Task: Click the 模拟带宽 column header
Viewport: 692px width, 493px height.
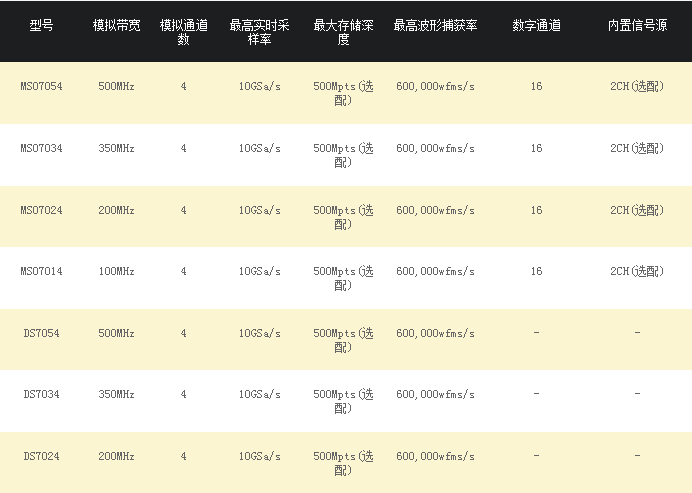Action: 117,25
